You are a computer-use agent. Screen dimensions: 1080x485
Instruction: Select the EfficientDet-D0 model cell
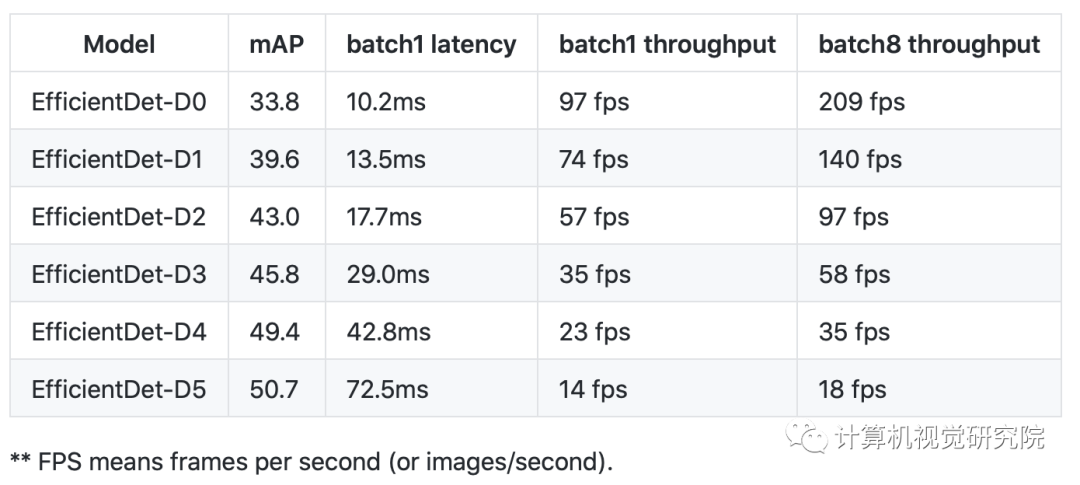119,101
